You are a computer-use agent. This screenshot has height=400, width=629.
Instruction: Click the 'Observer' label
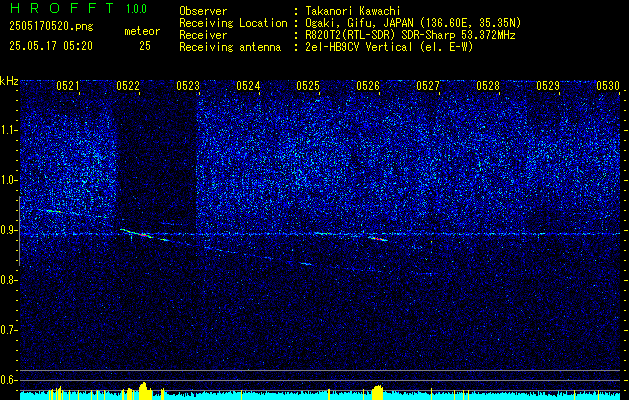pos(203,11)
